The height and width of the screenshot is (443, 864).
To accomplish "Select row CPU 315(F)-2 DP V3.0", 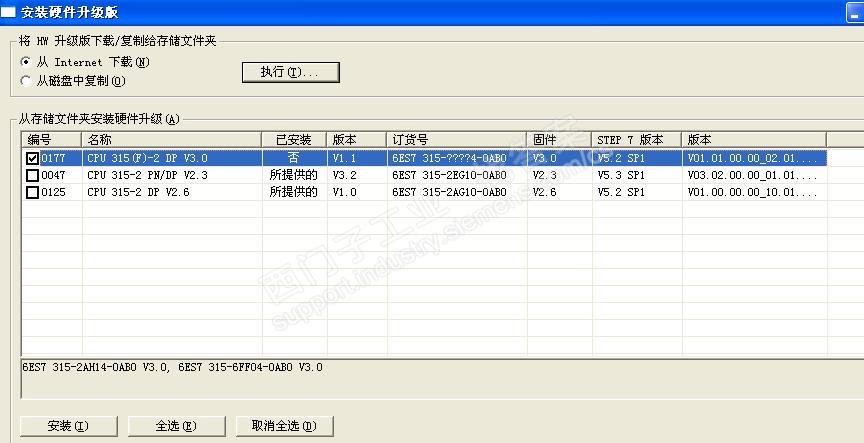I will 424,158.
